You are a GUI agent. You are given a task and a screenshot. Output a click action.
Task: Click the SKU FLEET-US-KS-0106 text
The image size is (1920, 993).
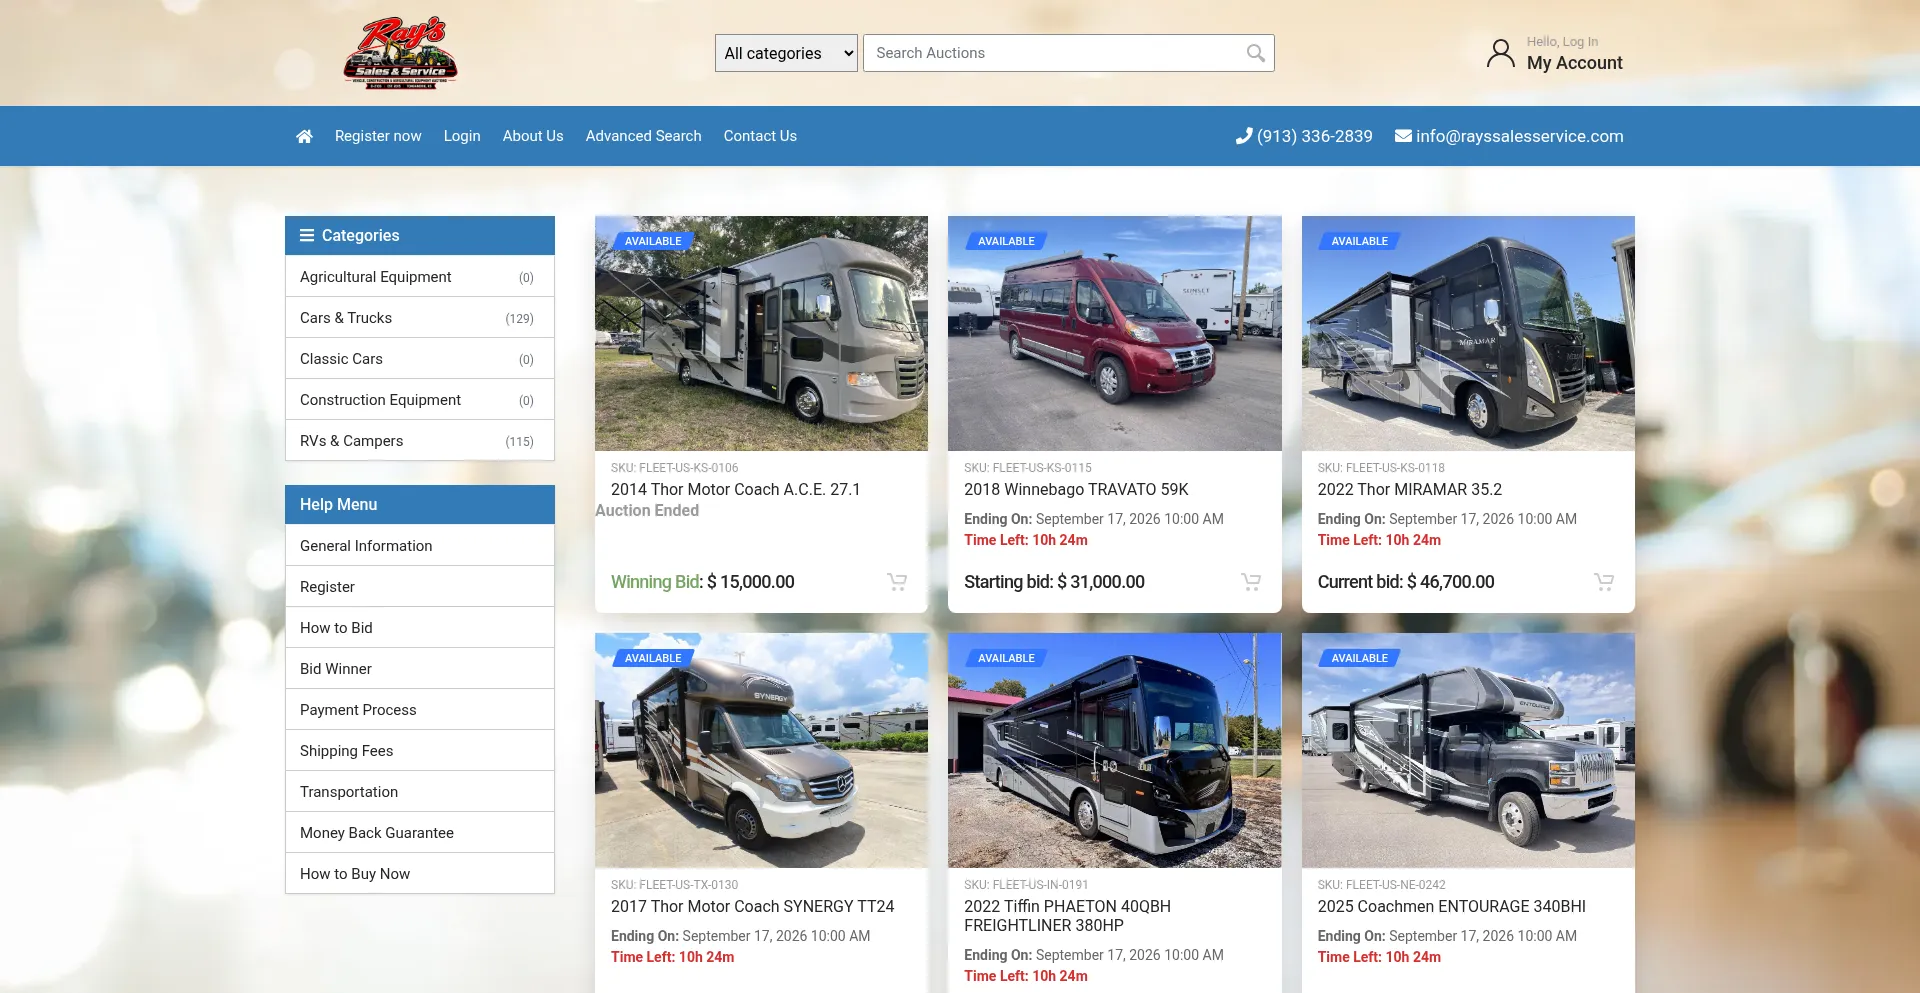pyautogui.click(x=675, y=468)
